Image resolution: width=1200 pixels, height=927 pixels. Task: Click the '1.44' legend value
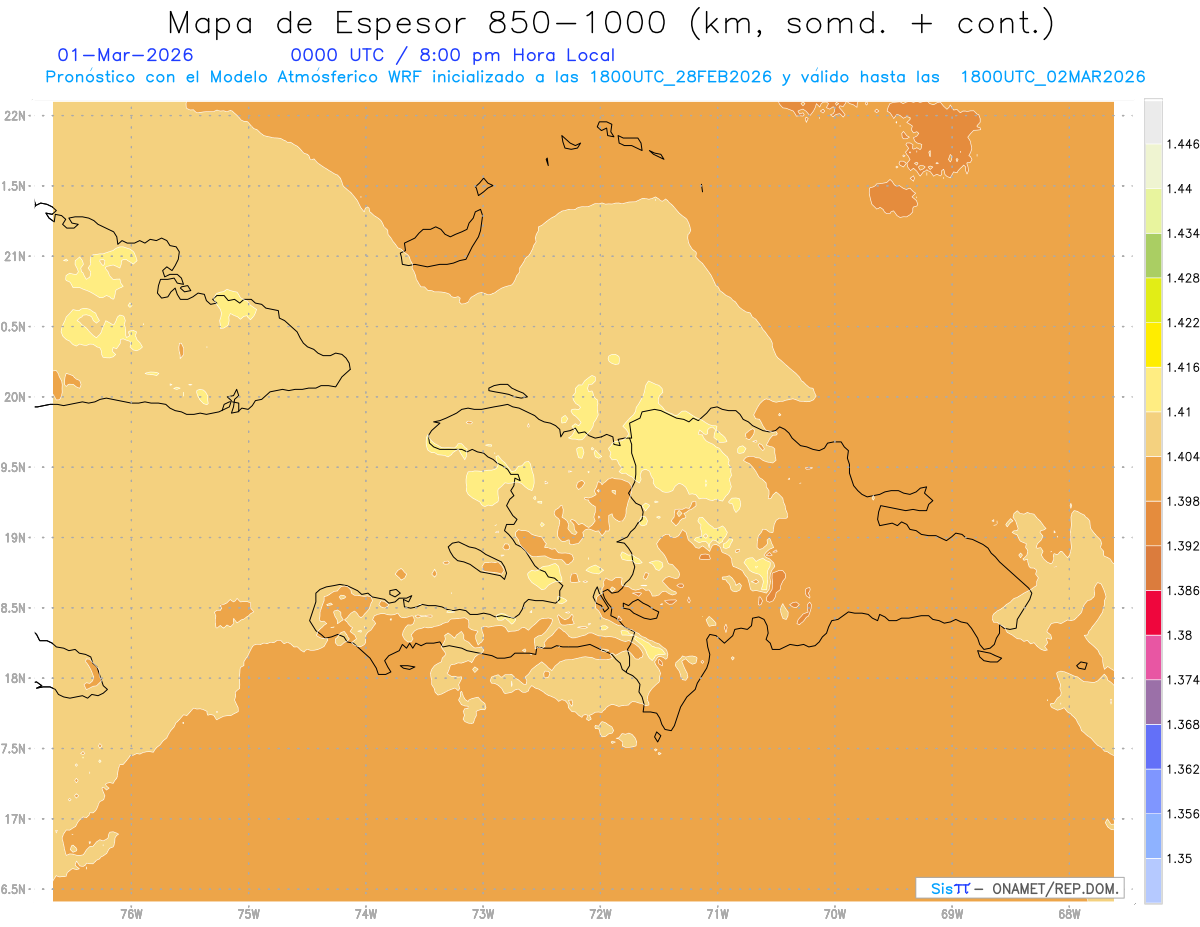(1179, 189)
